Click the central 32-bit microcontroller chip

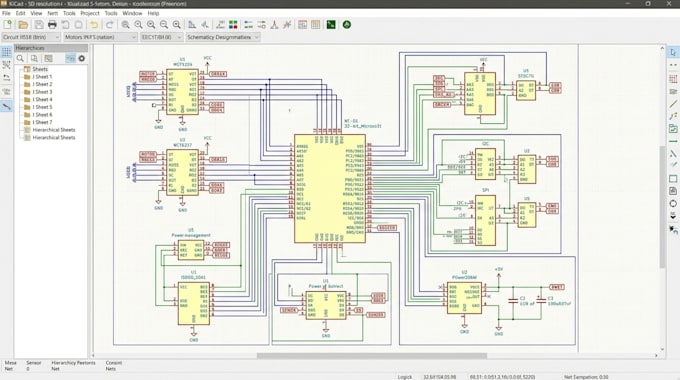pos(330,188)
